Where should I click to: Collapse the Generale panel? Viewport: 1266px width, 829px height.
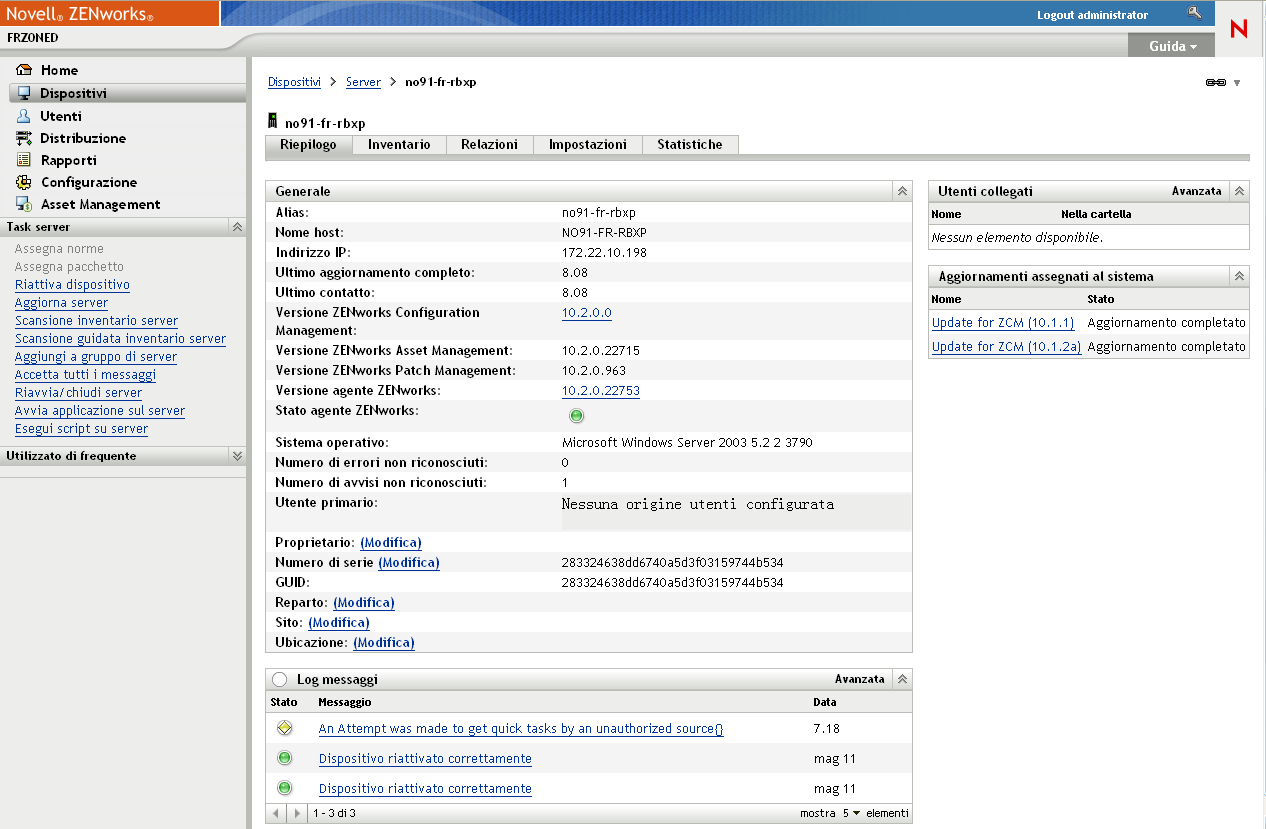coord(901,191)
